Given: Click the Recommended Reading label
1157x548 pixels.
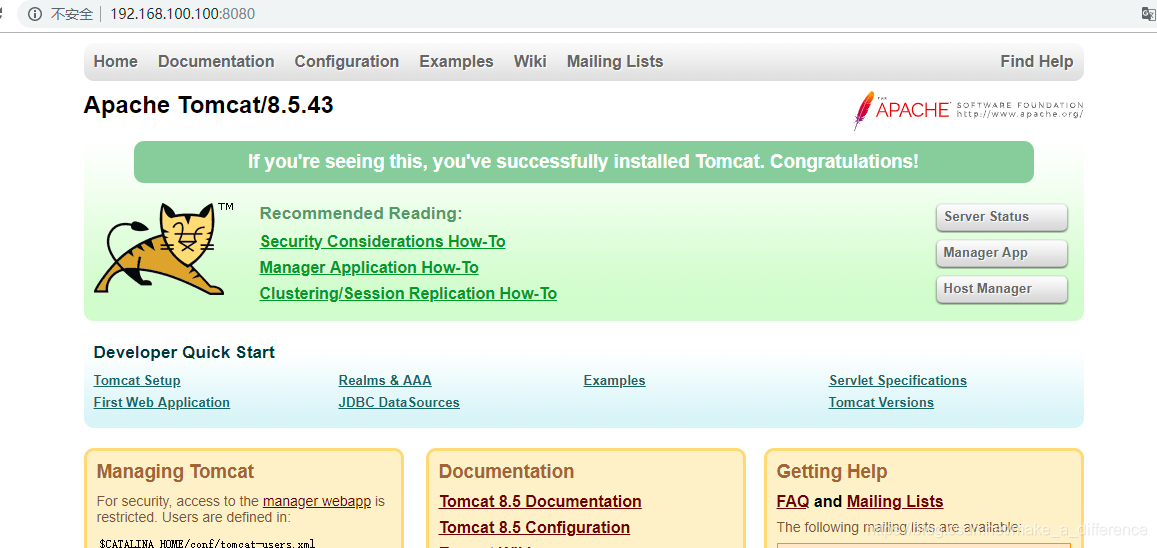Looking at the screenshot, I should pyautogui.click(x=361, y=214).
